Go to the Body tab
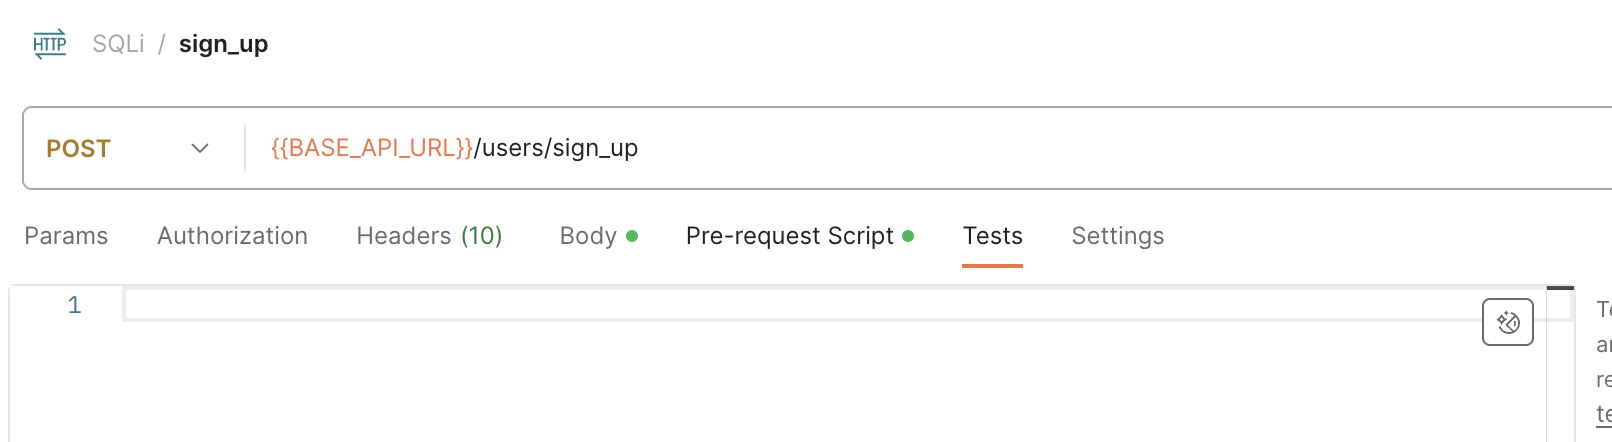Image resolution: width=1612 pixels, height=442 pixels. (x=588, y=236)
